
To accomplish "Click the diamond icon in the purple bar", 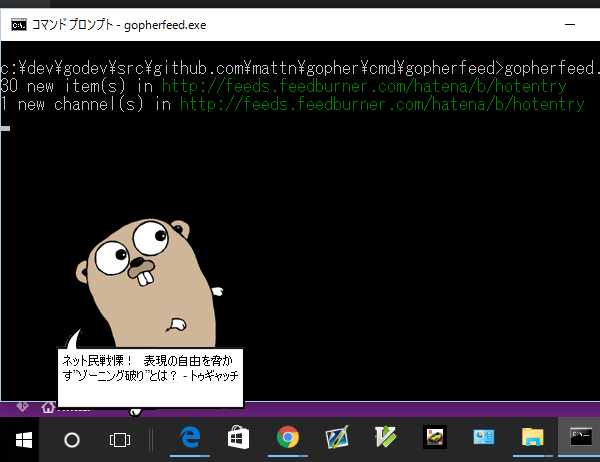I will pyautogui.click(x=22, y=406).
